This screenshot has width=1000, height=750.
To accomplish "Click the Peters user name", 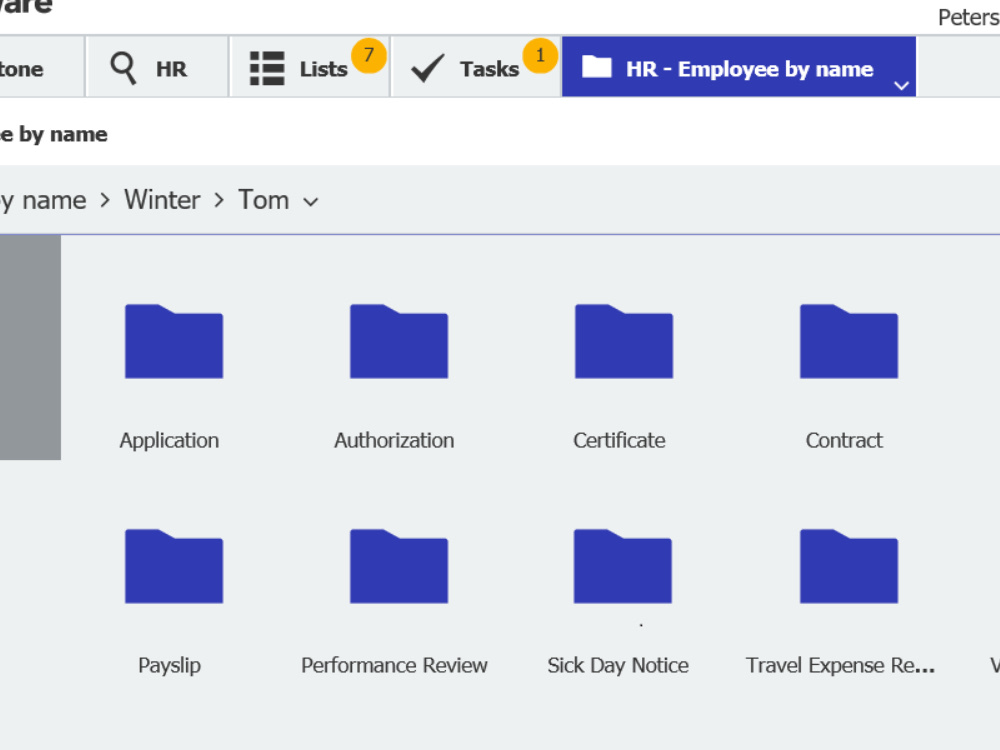I will pos(969,17).
